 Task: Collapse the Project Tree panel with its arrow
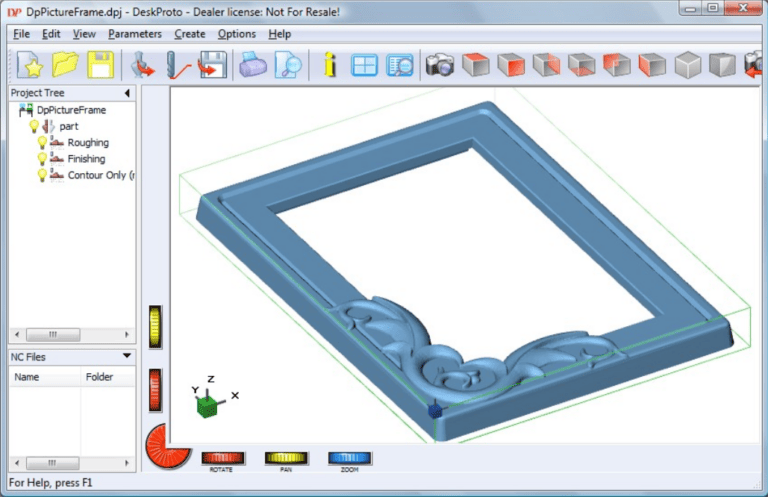tap(127, 93)
